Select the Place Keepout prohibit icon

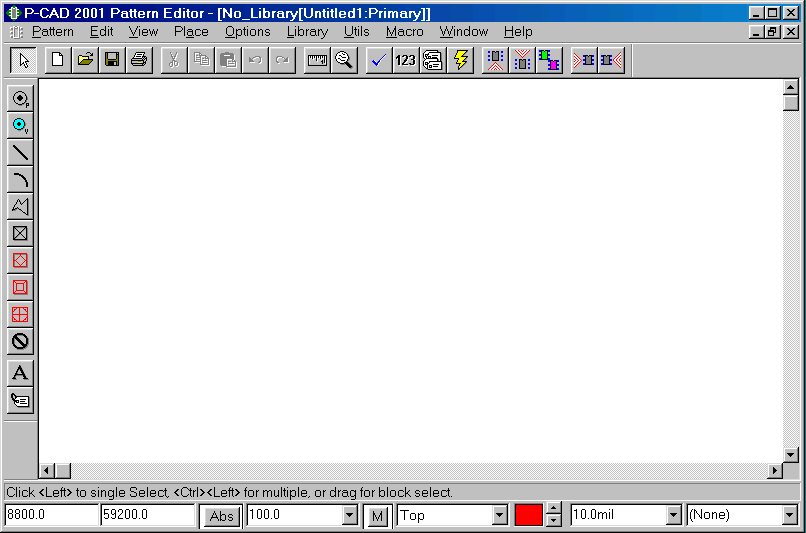point(20,341)
